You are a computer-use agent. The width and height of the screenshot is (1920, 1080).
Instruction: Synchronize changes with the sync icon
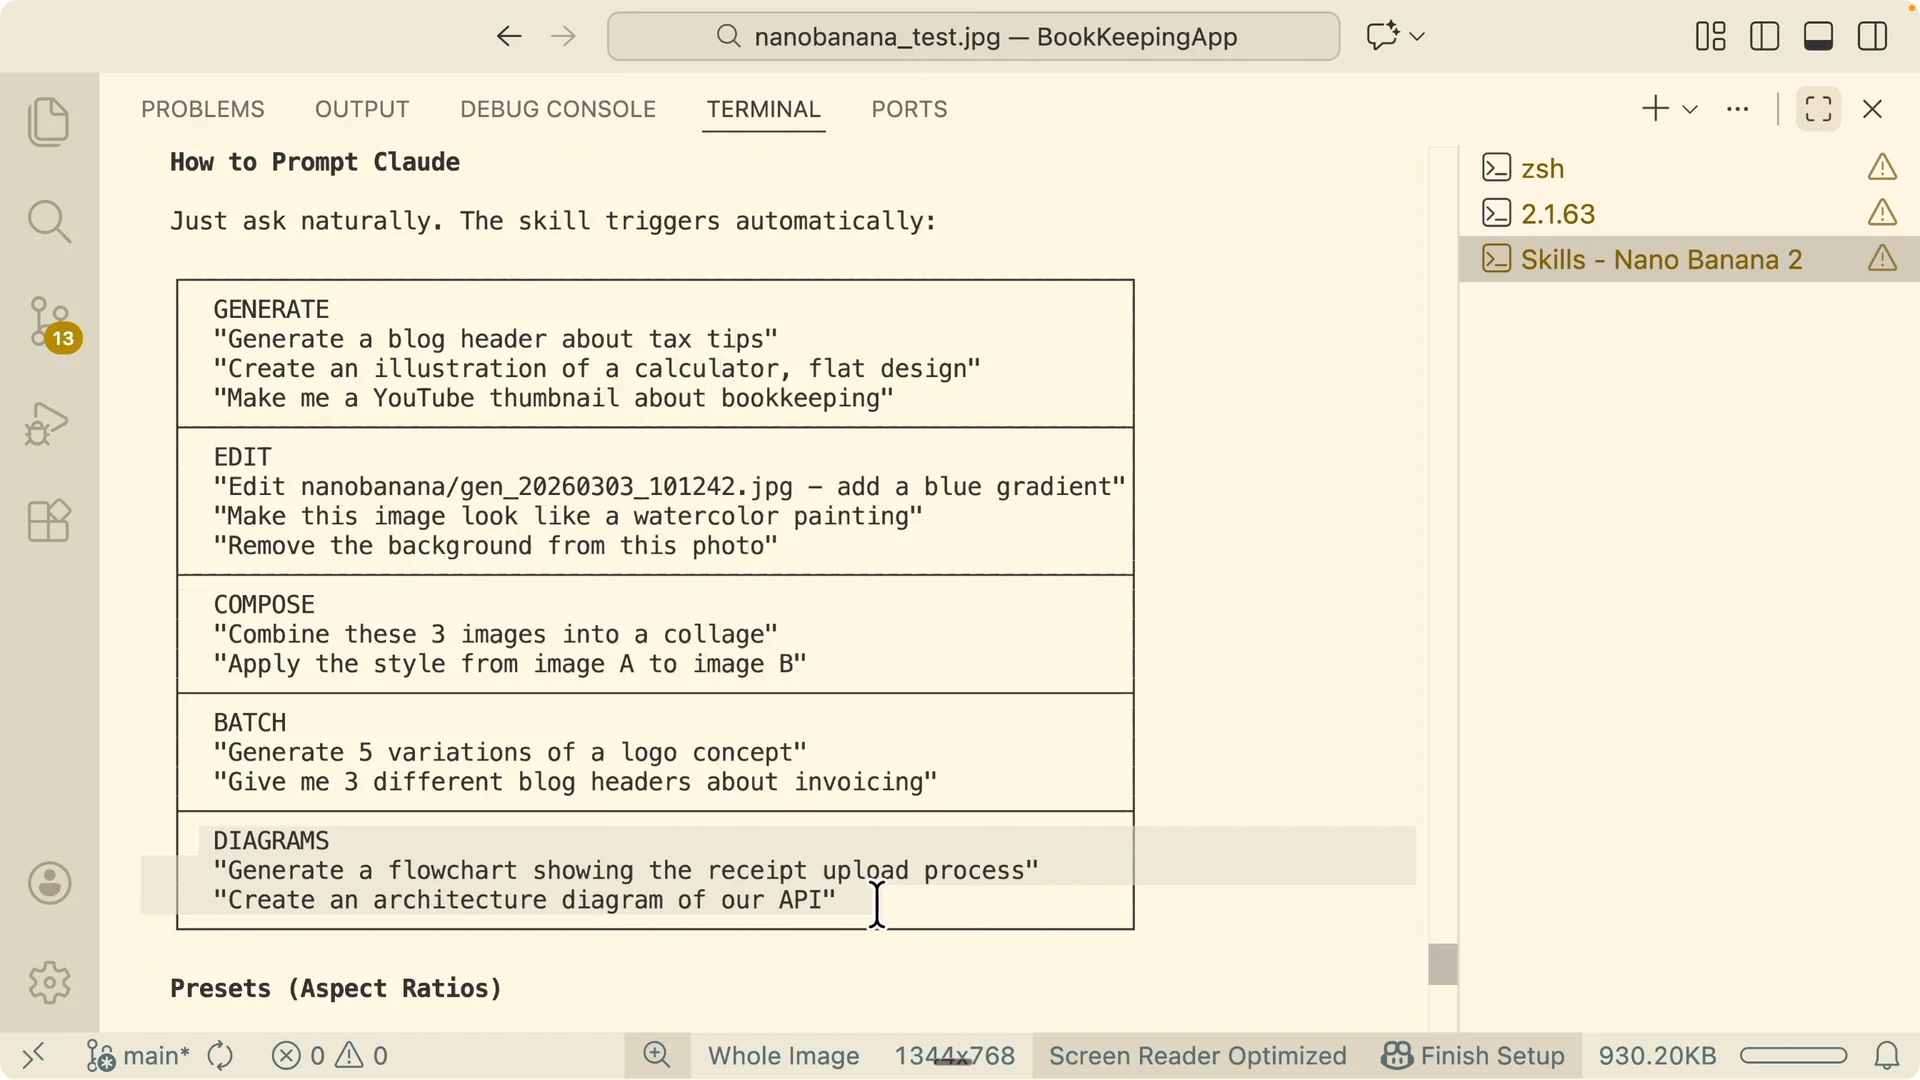[x=220, y=1056]
